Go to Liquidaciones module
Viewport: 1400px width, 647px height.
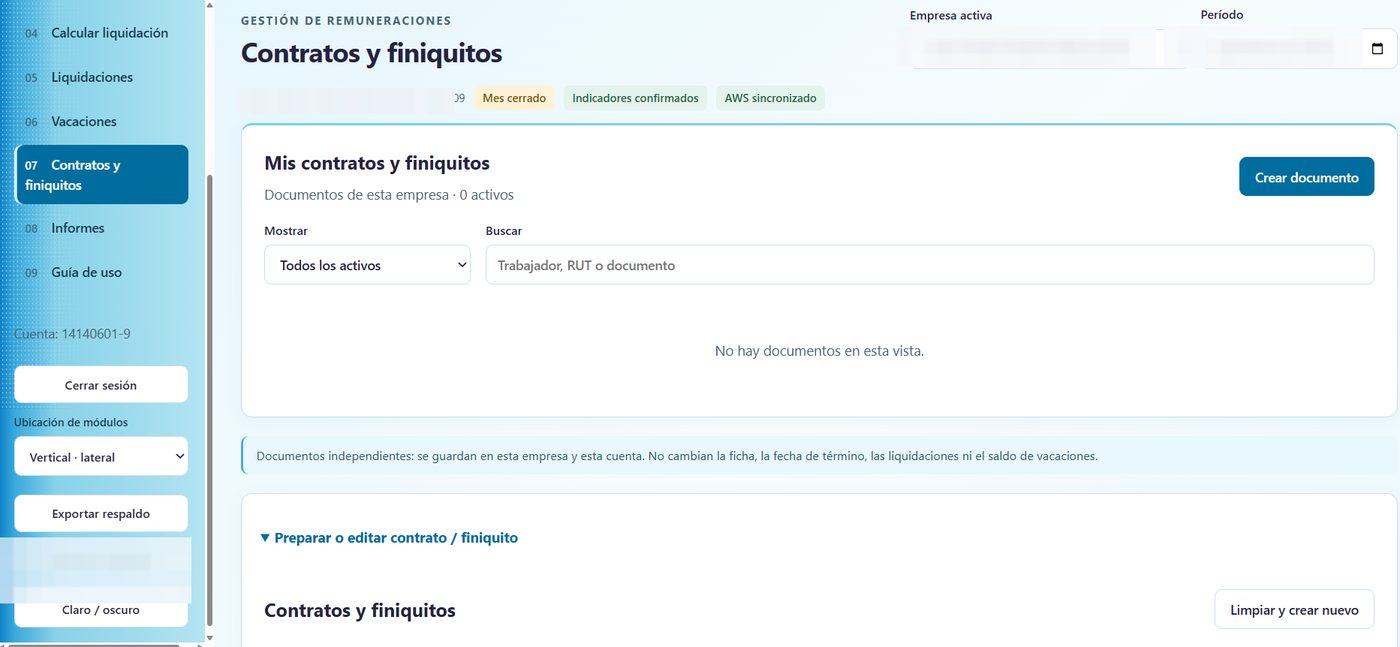[101, 77]
